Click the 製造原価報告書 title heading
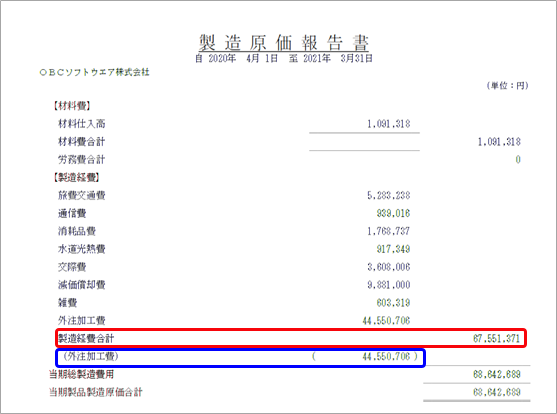 [x=283, y=43]
